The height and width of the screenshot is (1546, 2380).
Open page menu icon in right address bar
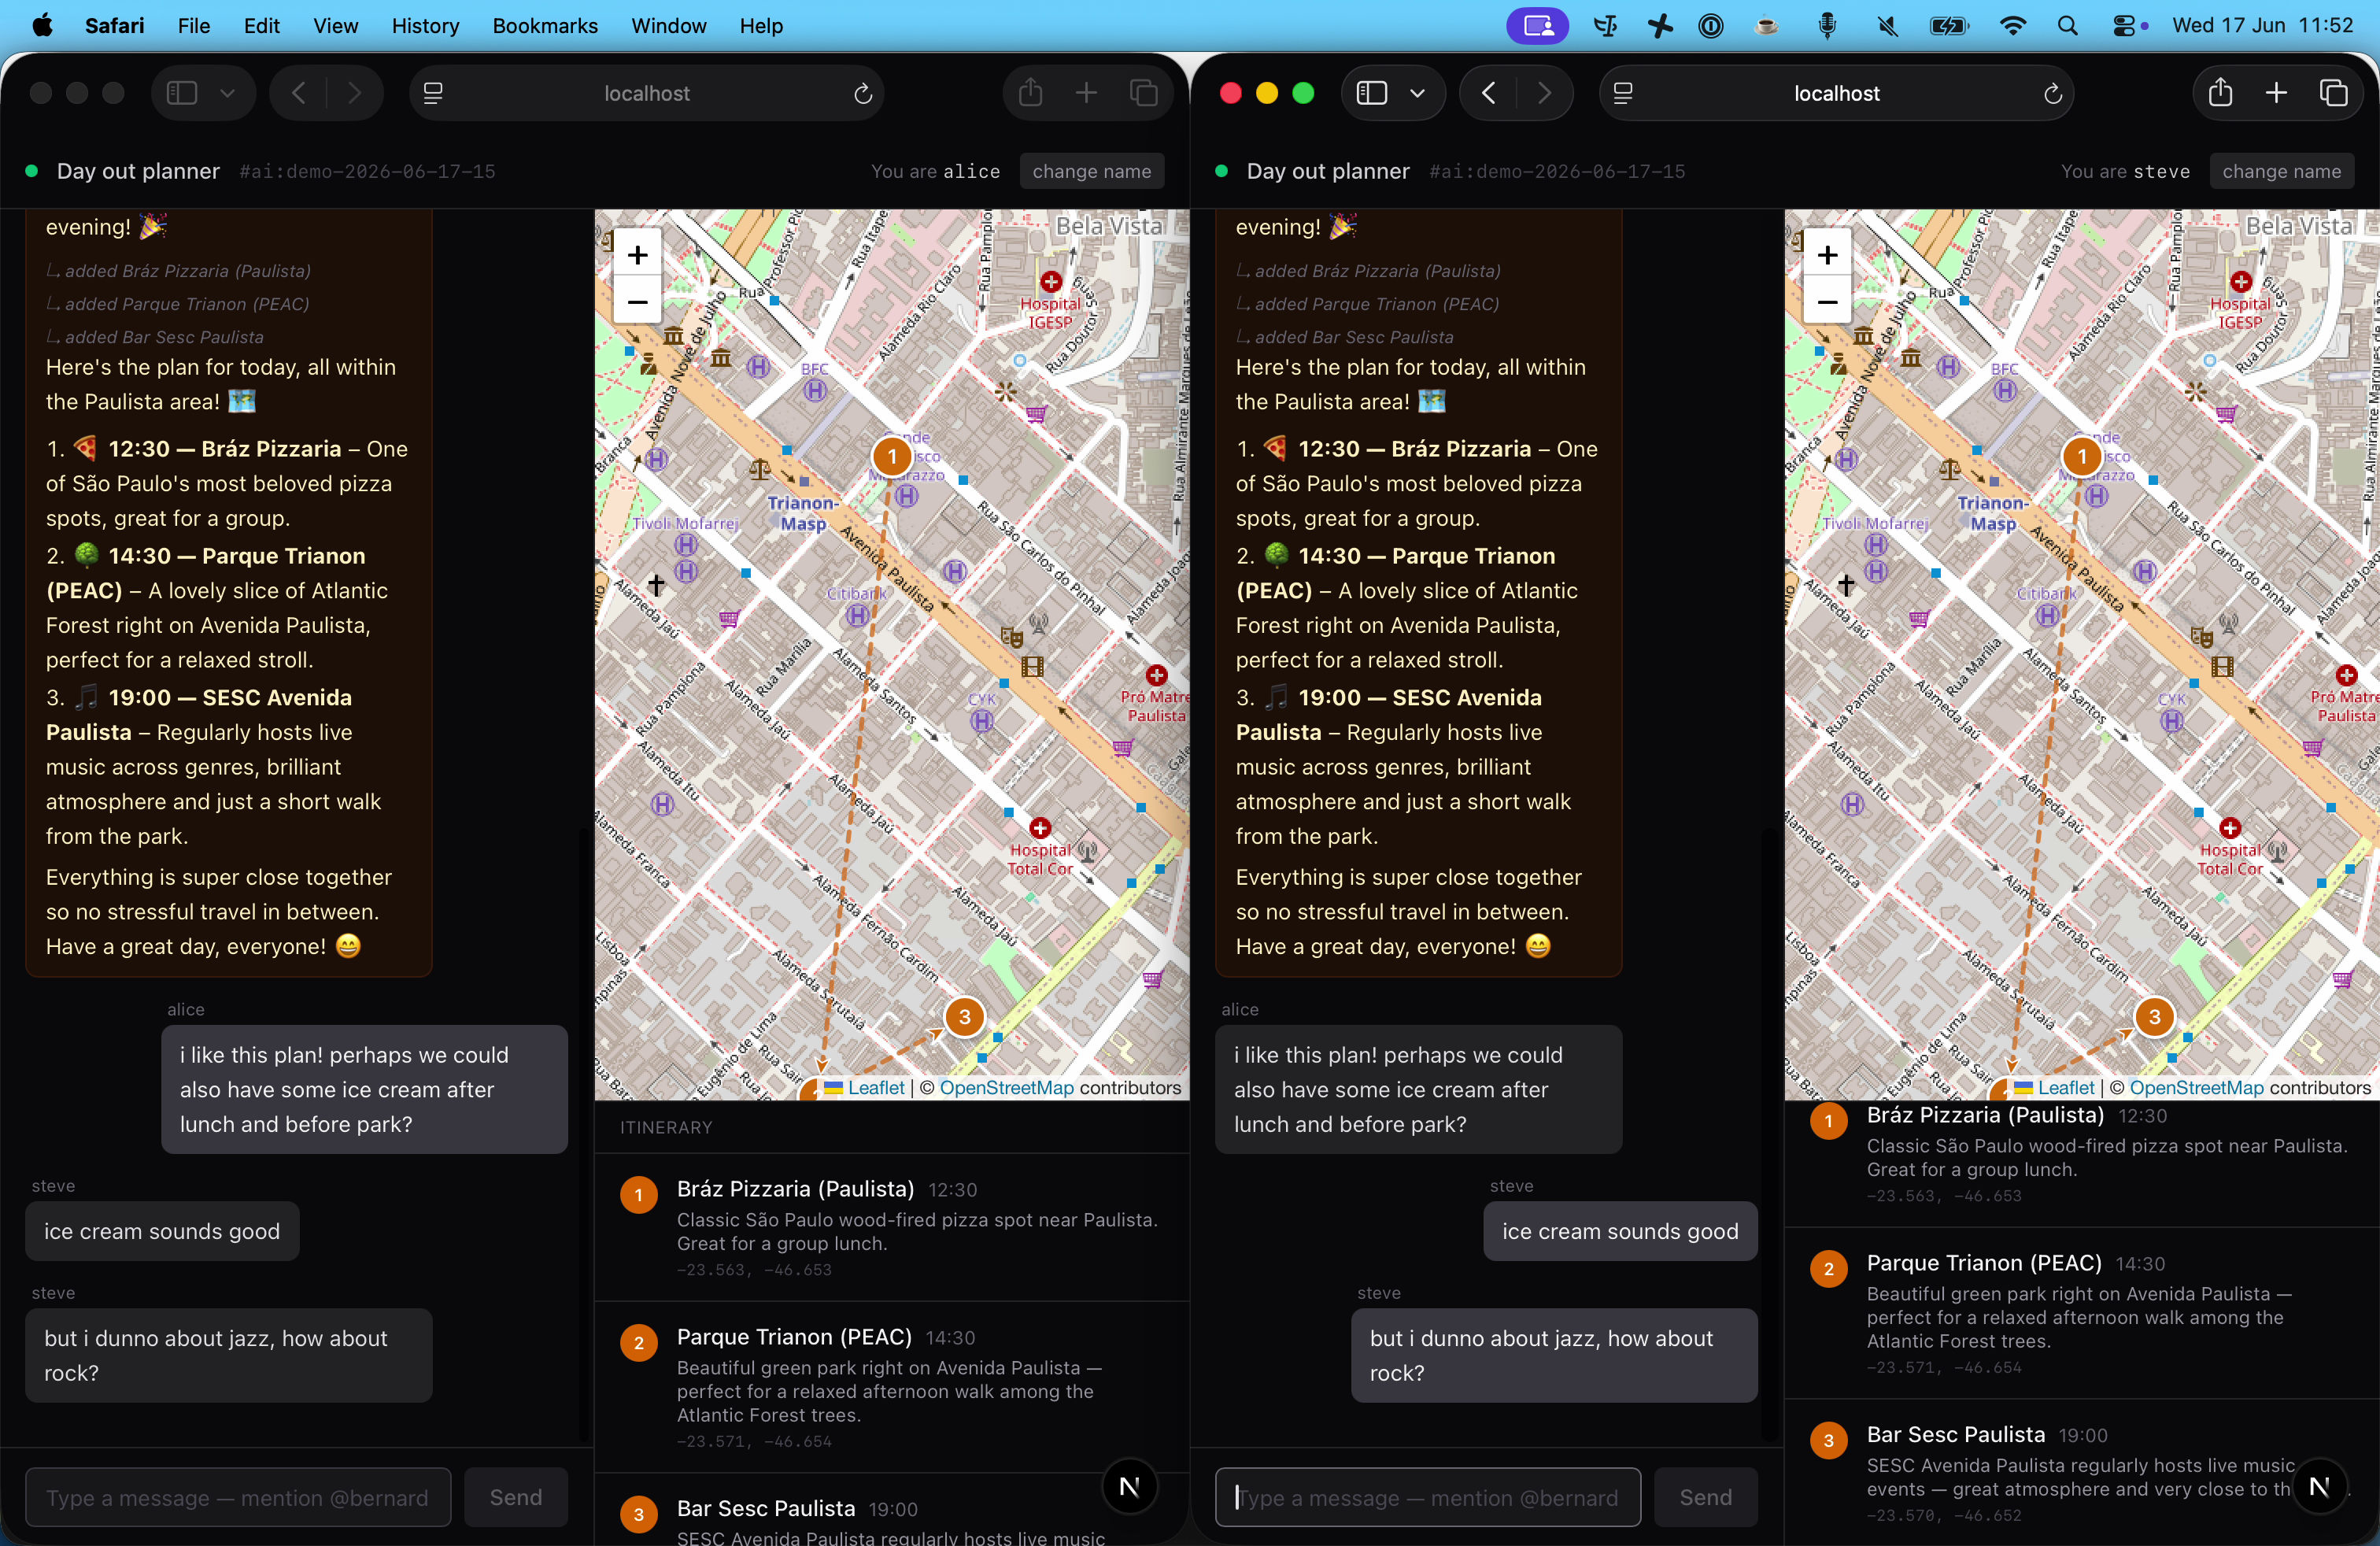pos(1623,93)
